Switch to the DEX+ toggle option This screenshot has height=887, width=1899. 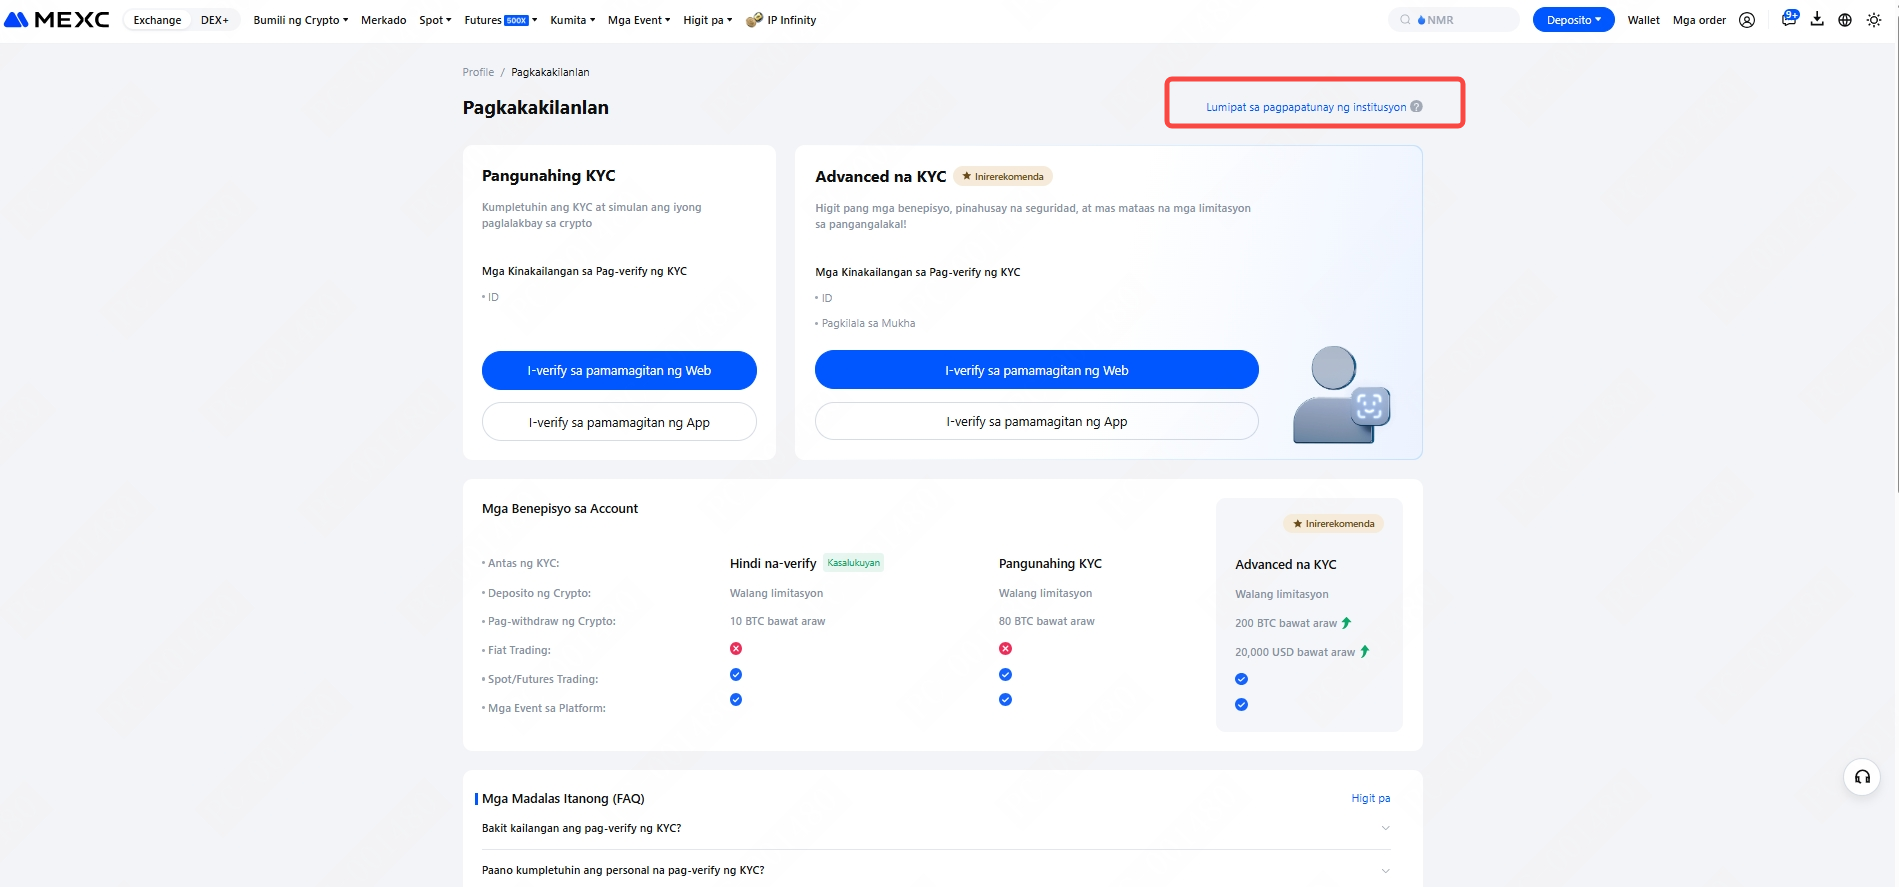[214, 20]
